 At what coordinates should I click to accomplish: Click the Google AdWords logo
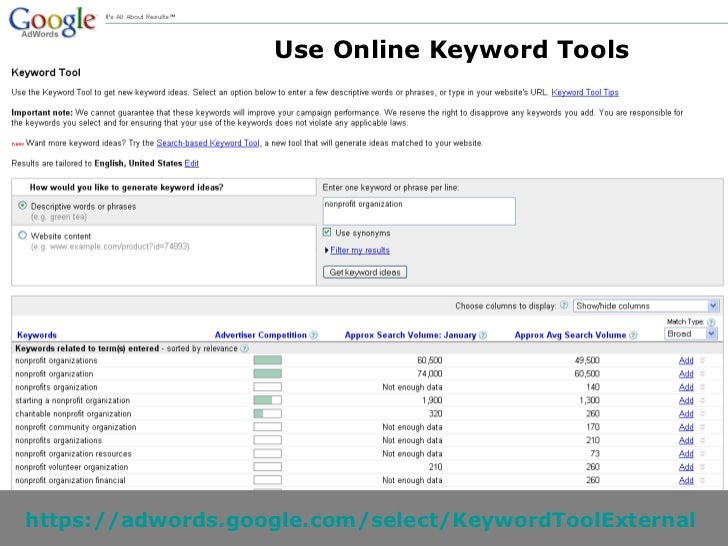tap(52, 21)
